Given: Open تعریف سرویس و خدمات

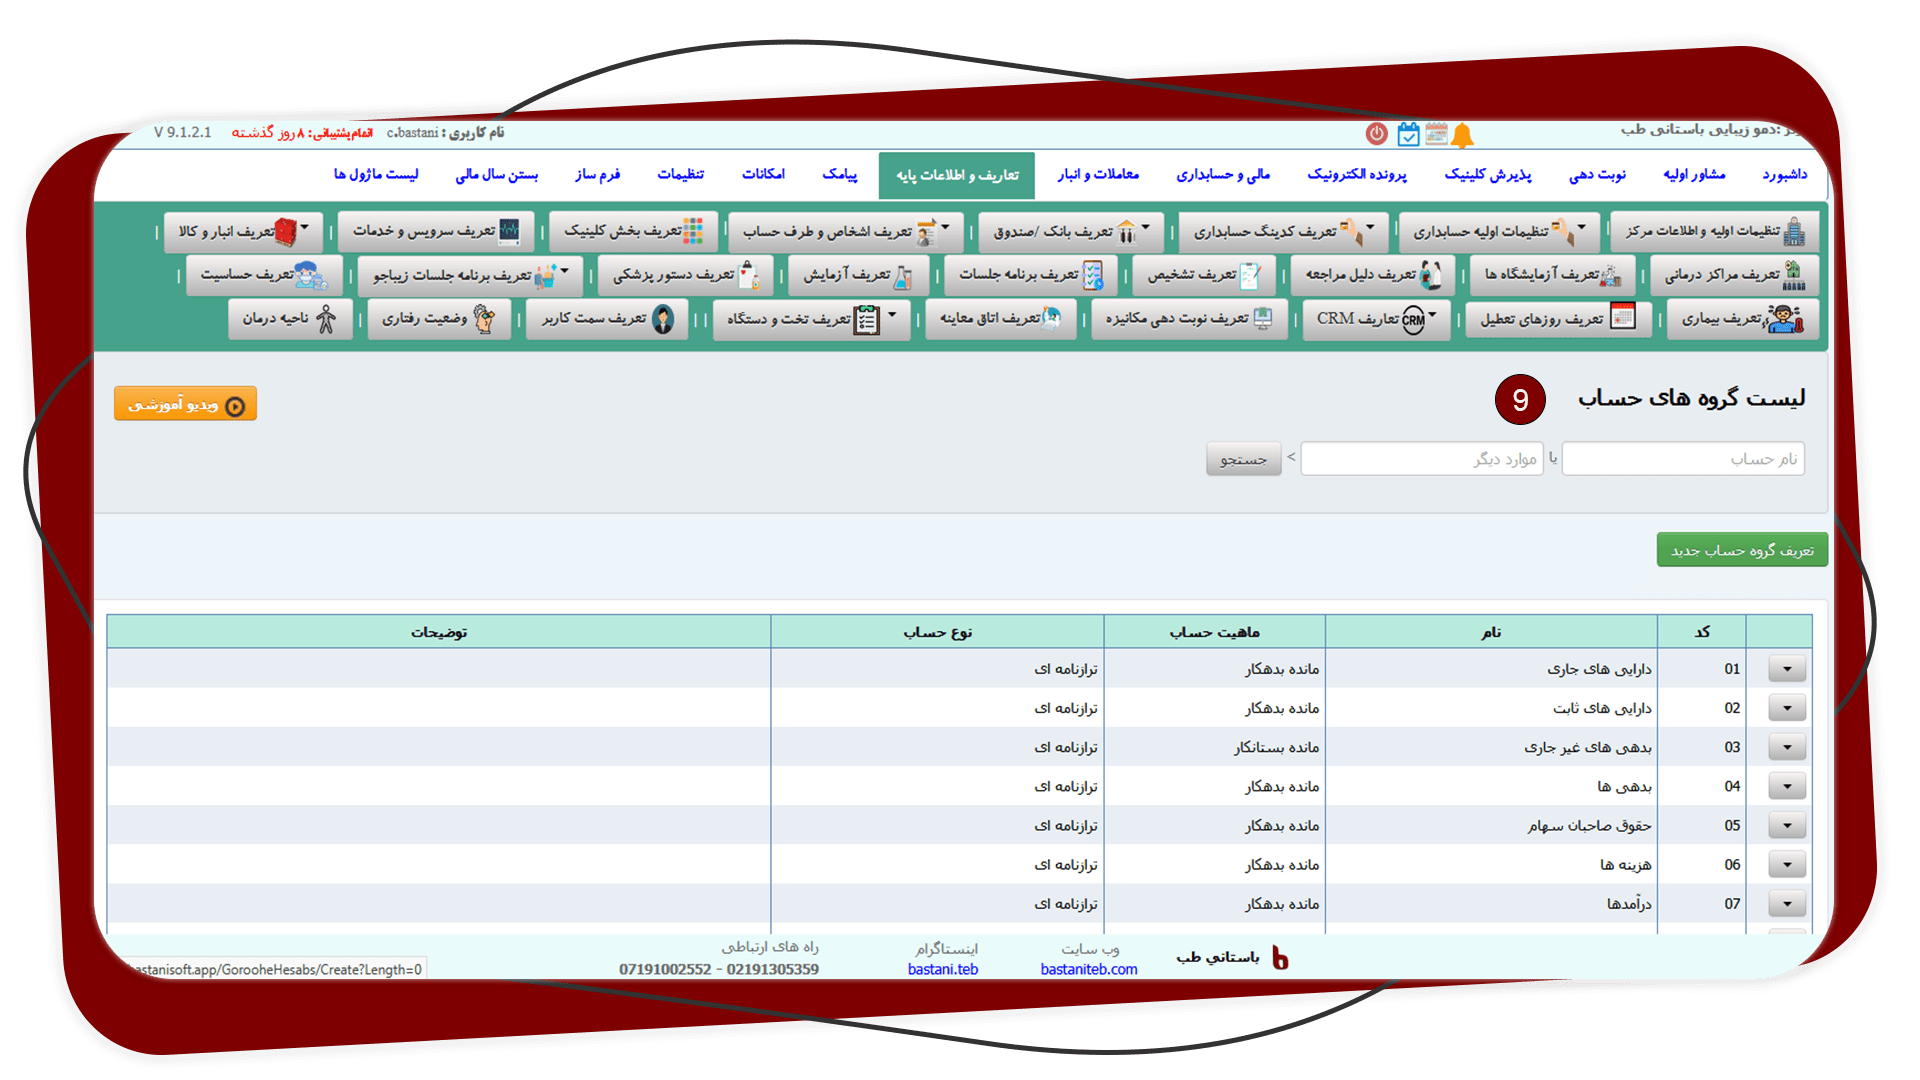Looking at the screenshot, I should click(436, 232).
